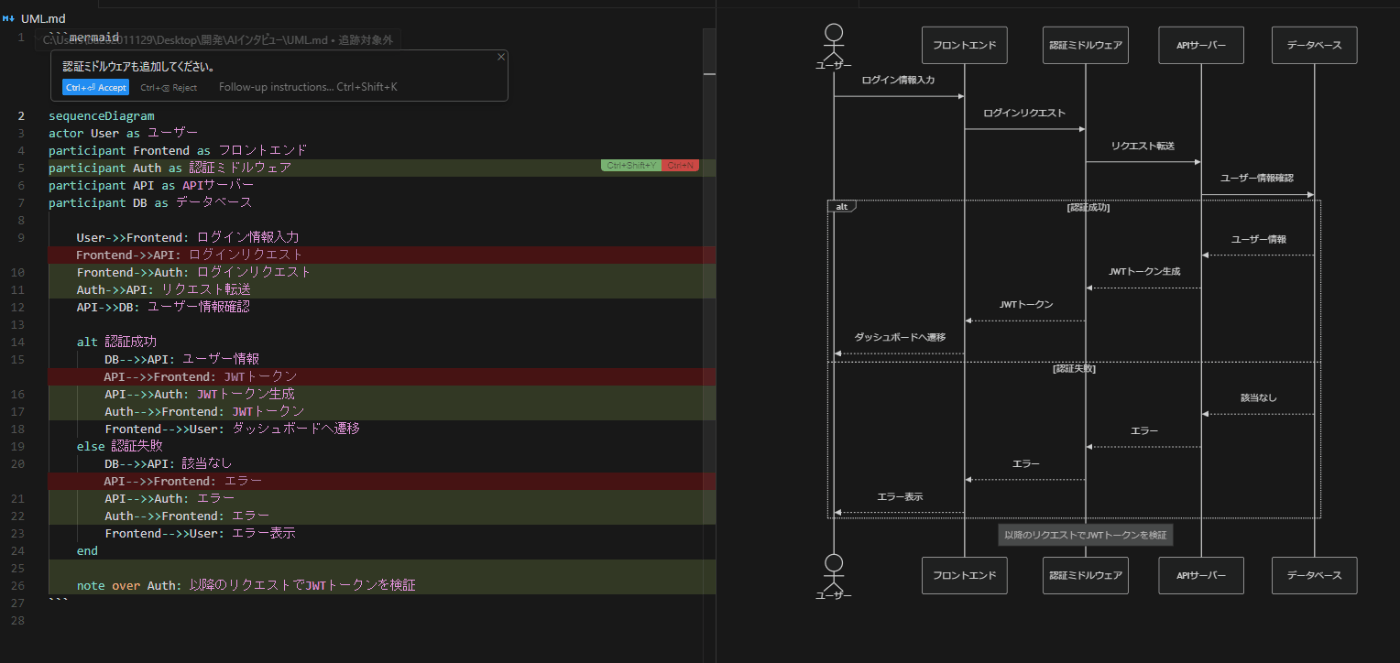
Task: Accept the AI edit with Ctrl+Enter Accept
Action: pyautogui.click(x=96, y=87)
